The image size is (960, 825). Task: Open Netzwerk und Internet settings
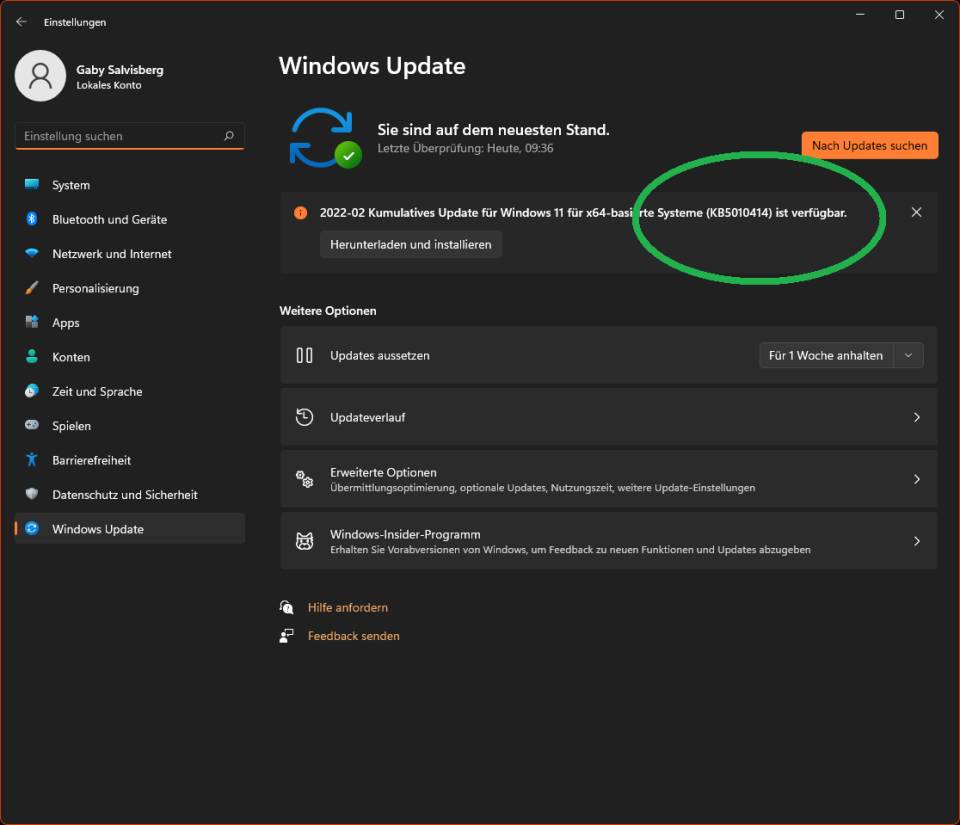pyautogui.click(x=130, y=253)
